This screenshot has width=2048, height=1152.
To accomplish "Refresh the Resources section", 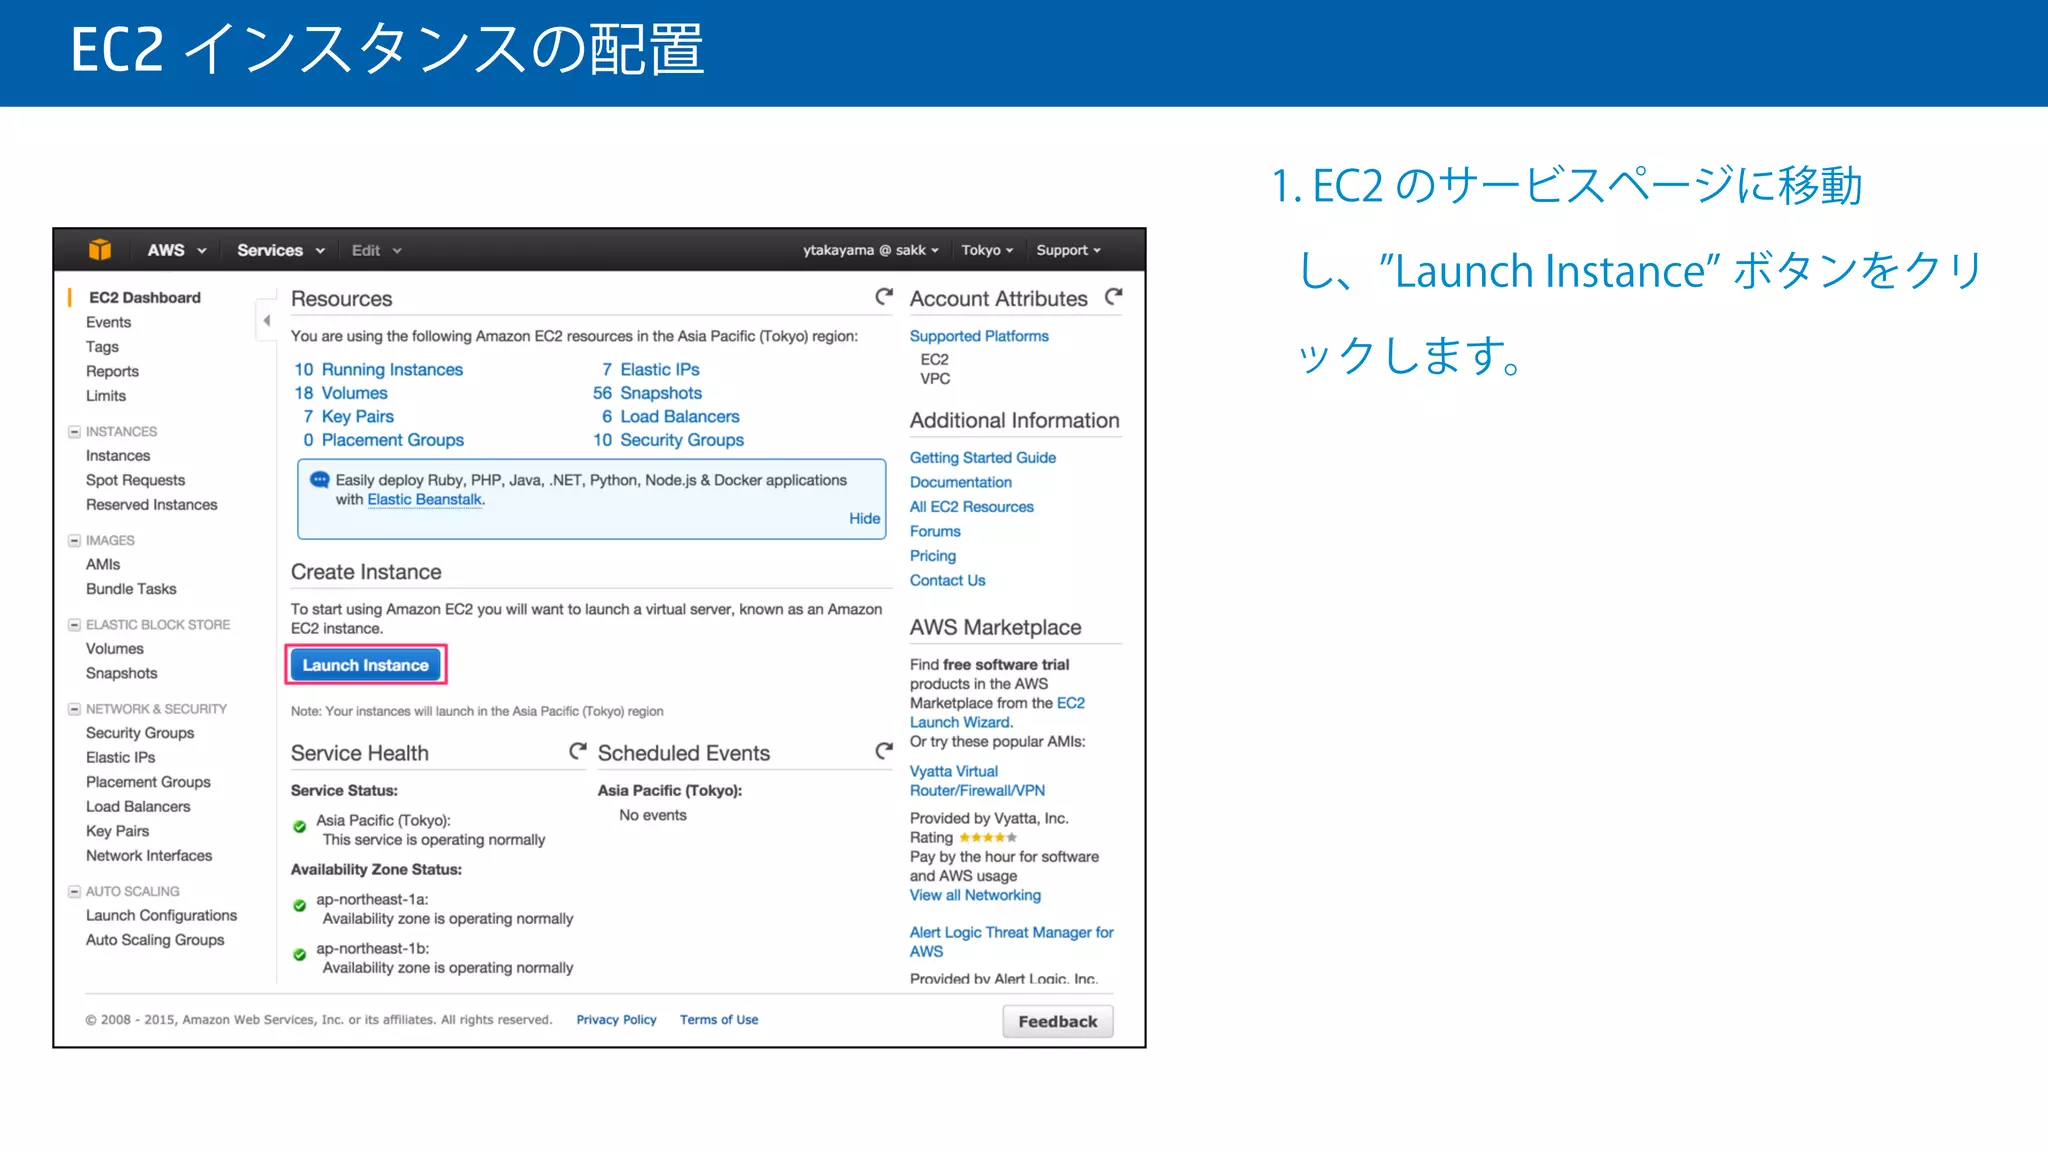I will click(x=884, y=297).
